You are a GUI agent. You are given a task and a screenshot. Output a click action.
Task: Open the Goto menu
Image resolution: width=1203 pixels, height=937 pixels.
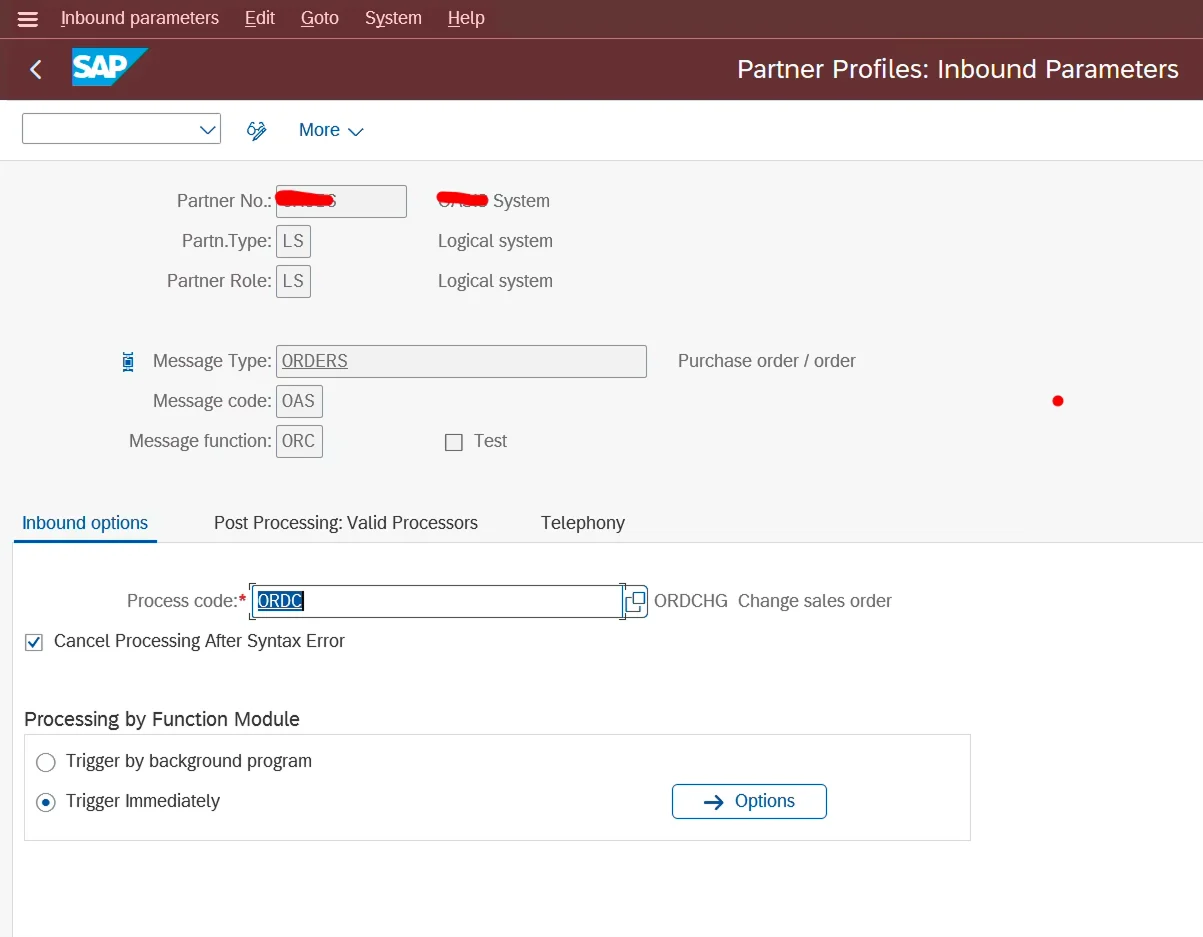320,18
